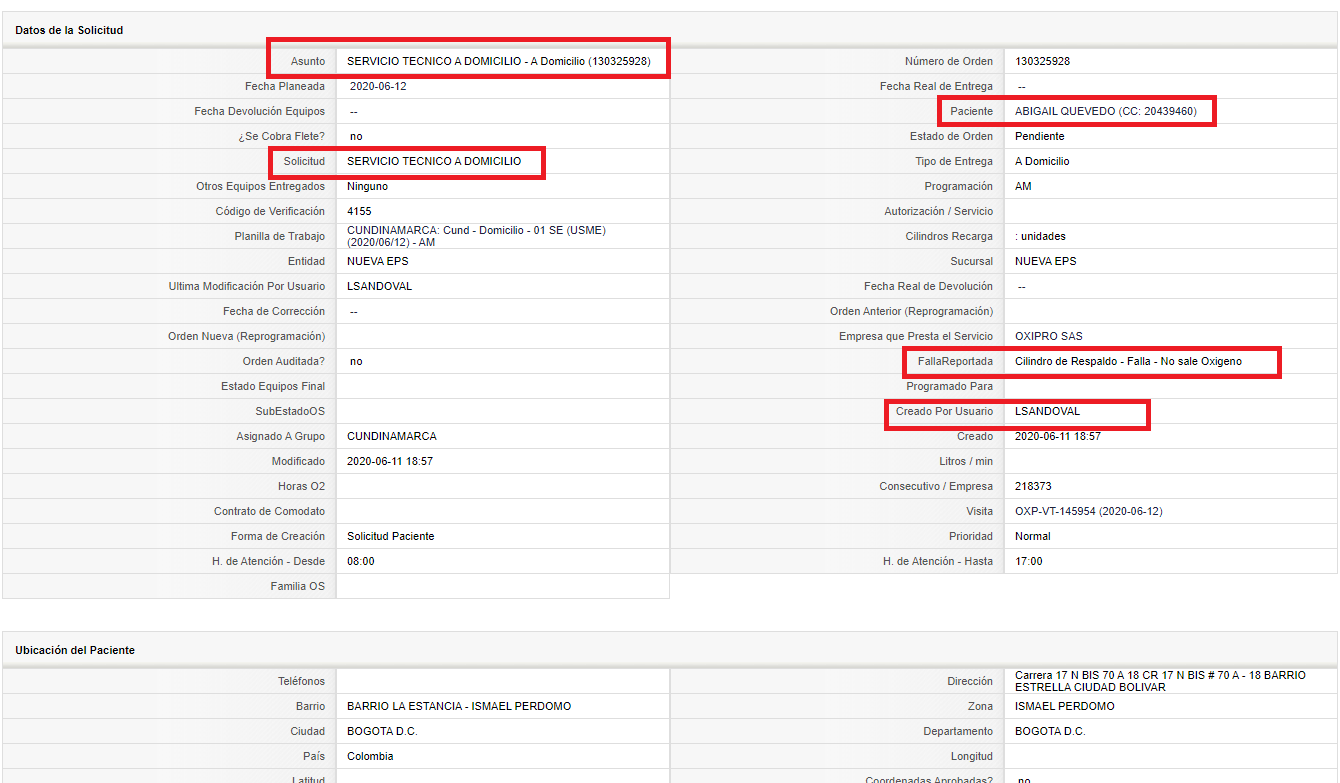1340x783 pixels.
Task: Click the Creado timestamp 2020-06-11 18:57
Action: pyautogui.click(x=1057, y=436)
